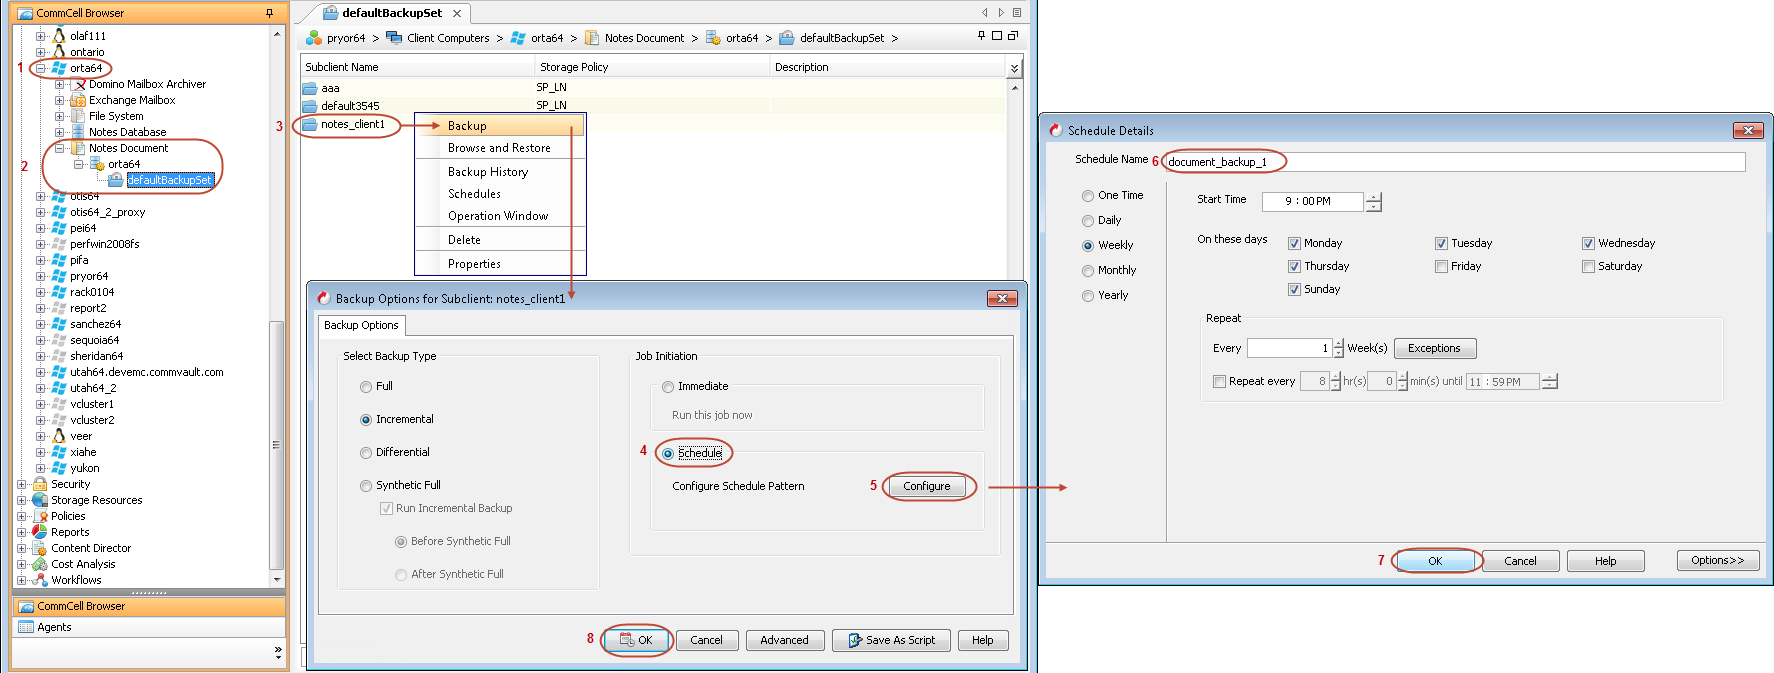Enable the Friday checkbox

click(1441, 267)
